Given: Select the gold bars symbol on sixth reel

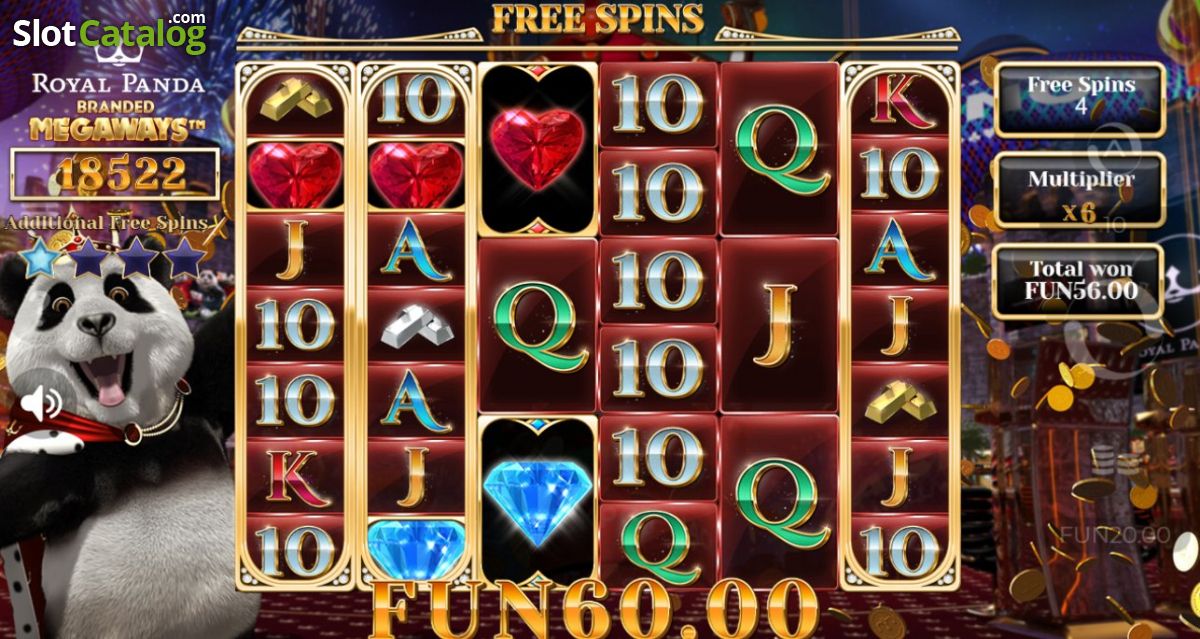Looking at the screenshot, I should tap(899, 399).
